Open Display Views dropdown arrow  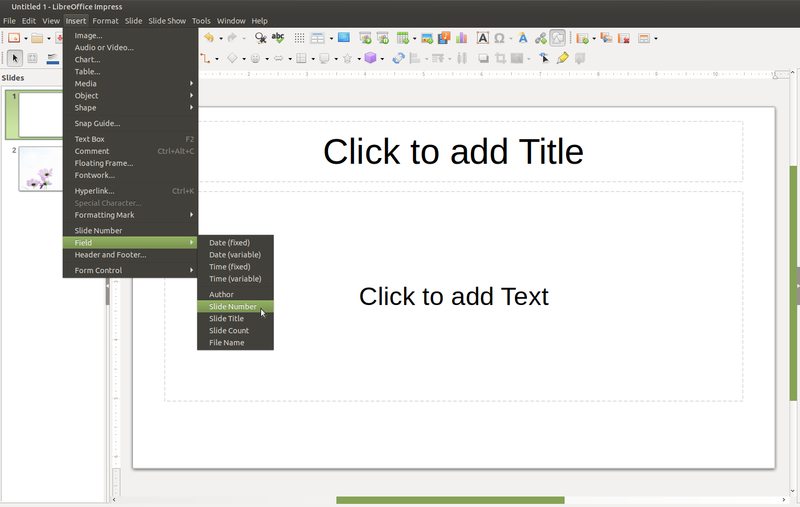click(x=331, y=38)
